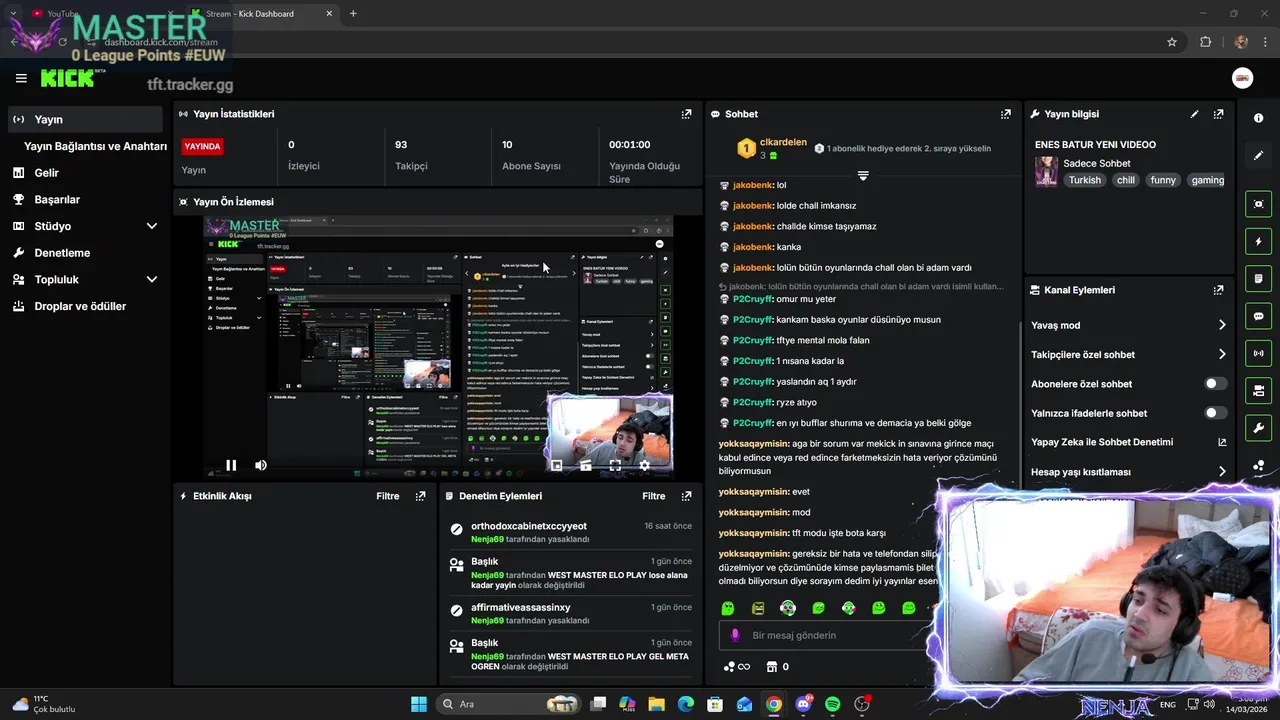1280x720 pixels.
Task: Toggle the lightning activity widget in right sidebar
Action: pos(1258,241)
